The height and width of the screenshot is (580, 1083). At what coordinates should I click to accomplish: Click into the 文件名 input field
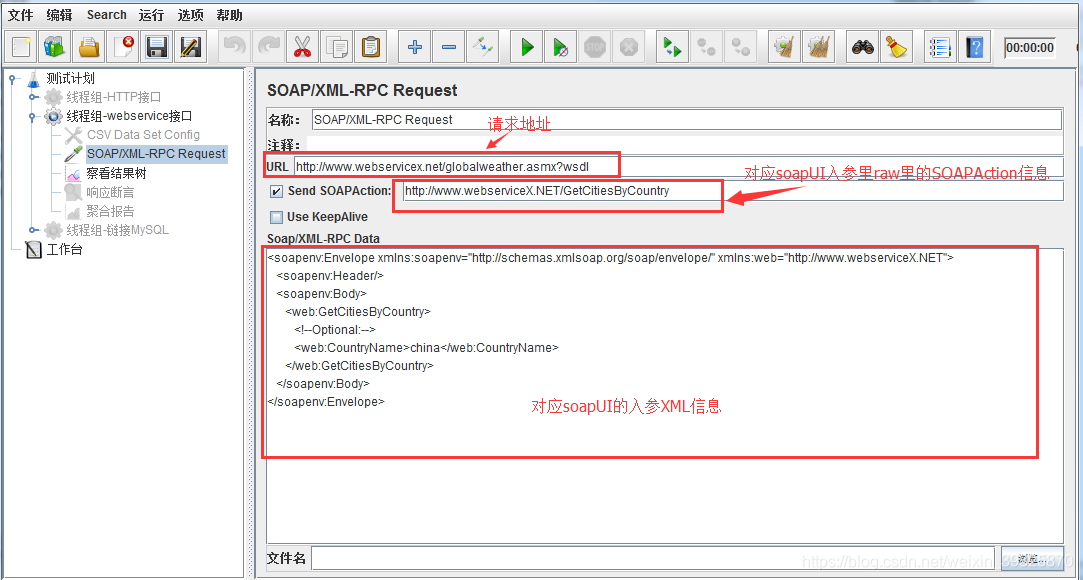point(655,558)
